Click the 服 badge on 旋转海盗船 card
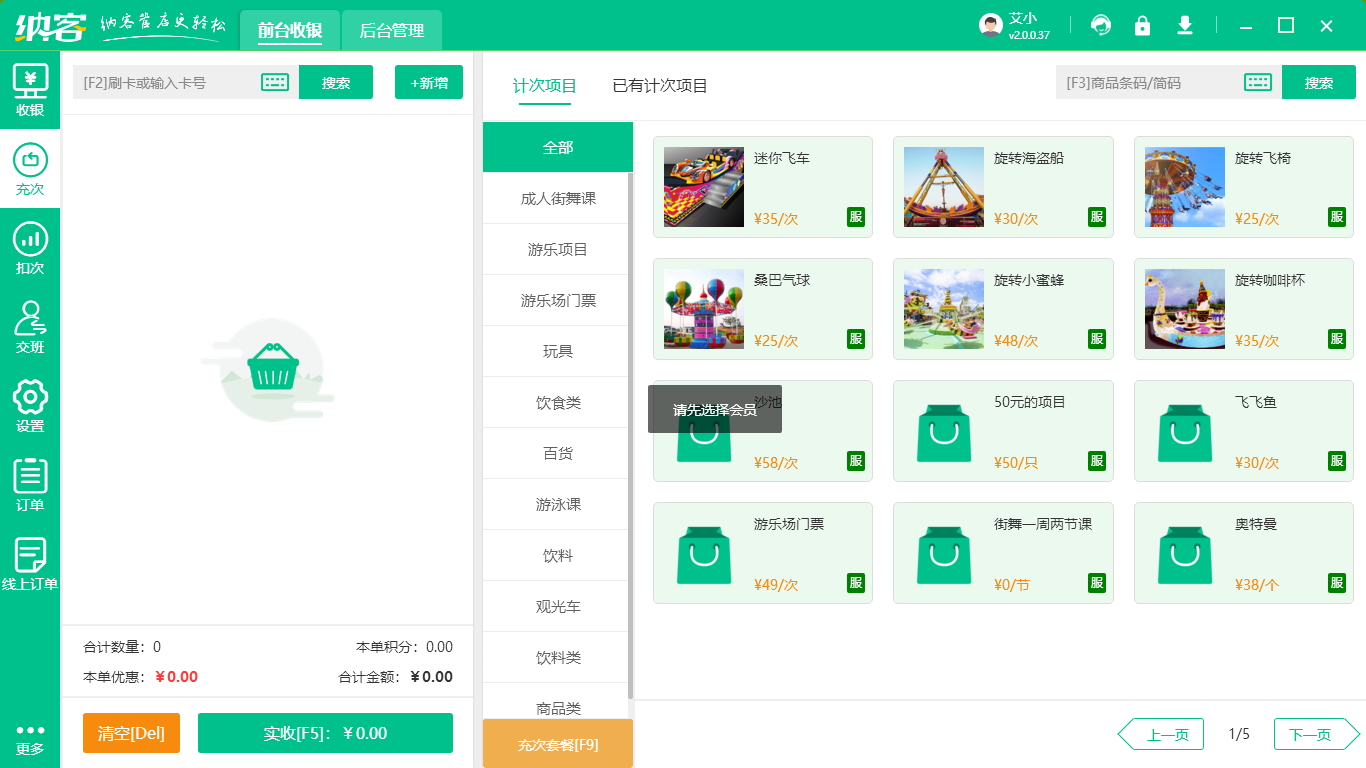The height and width of the screenshot is (768, 1366). click(1097, 217)
